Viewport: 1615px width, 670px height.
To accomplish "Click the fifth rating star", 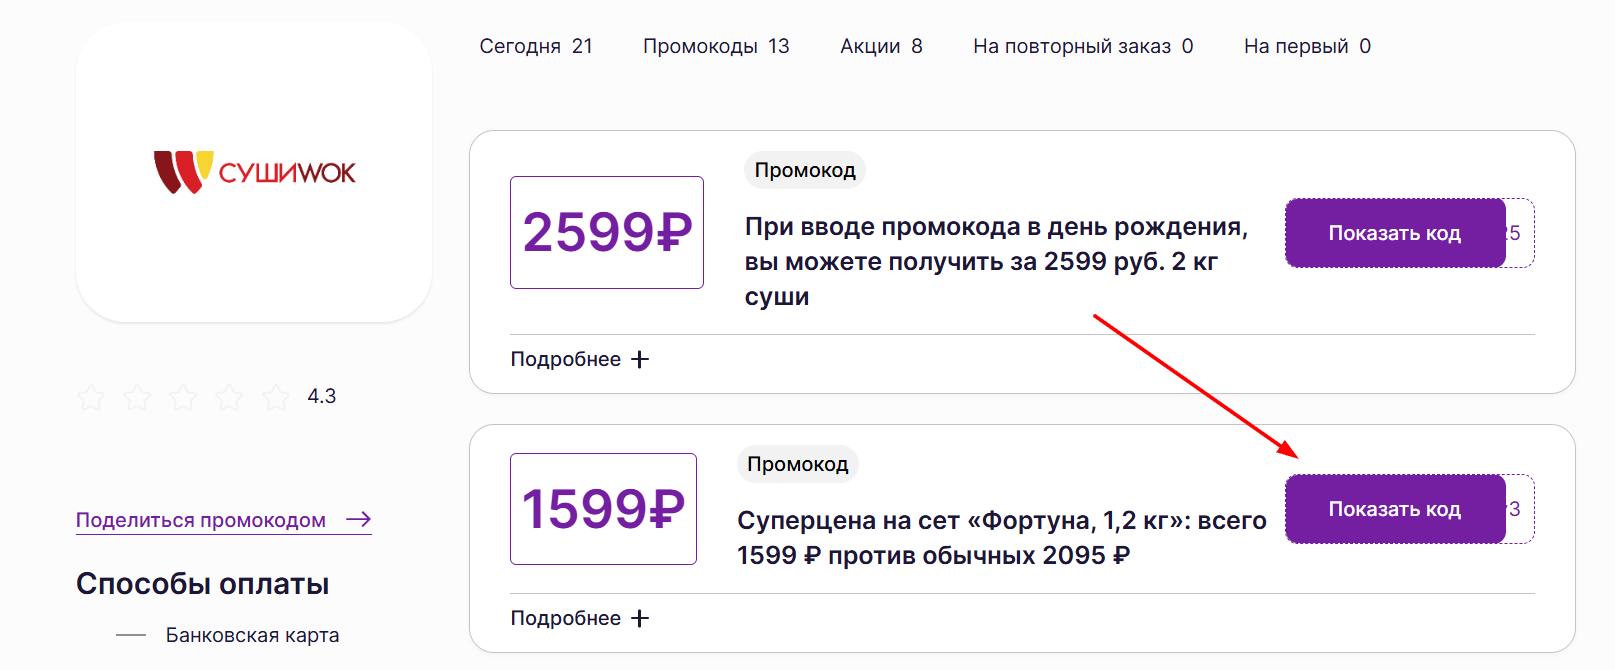I will [277, 396].
